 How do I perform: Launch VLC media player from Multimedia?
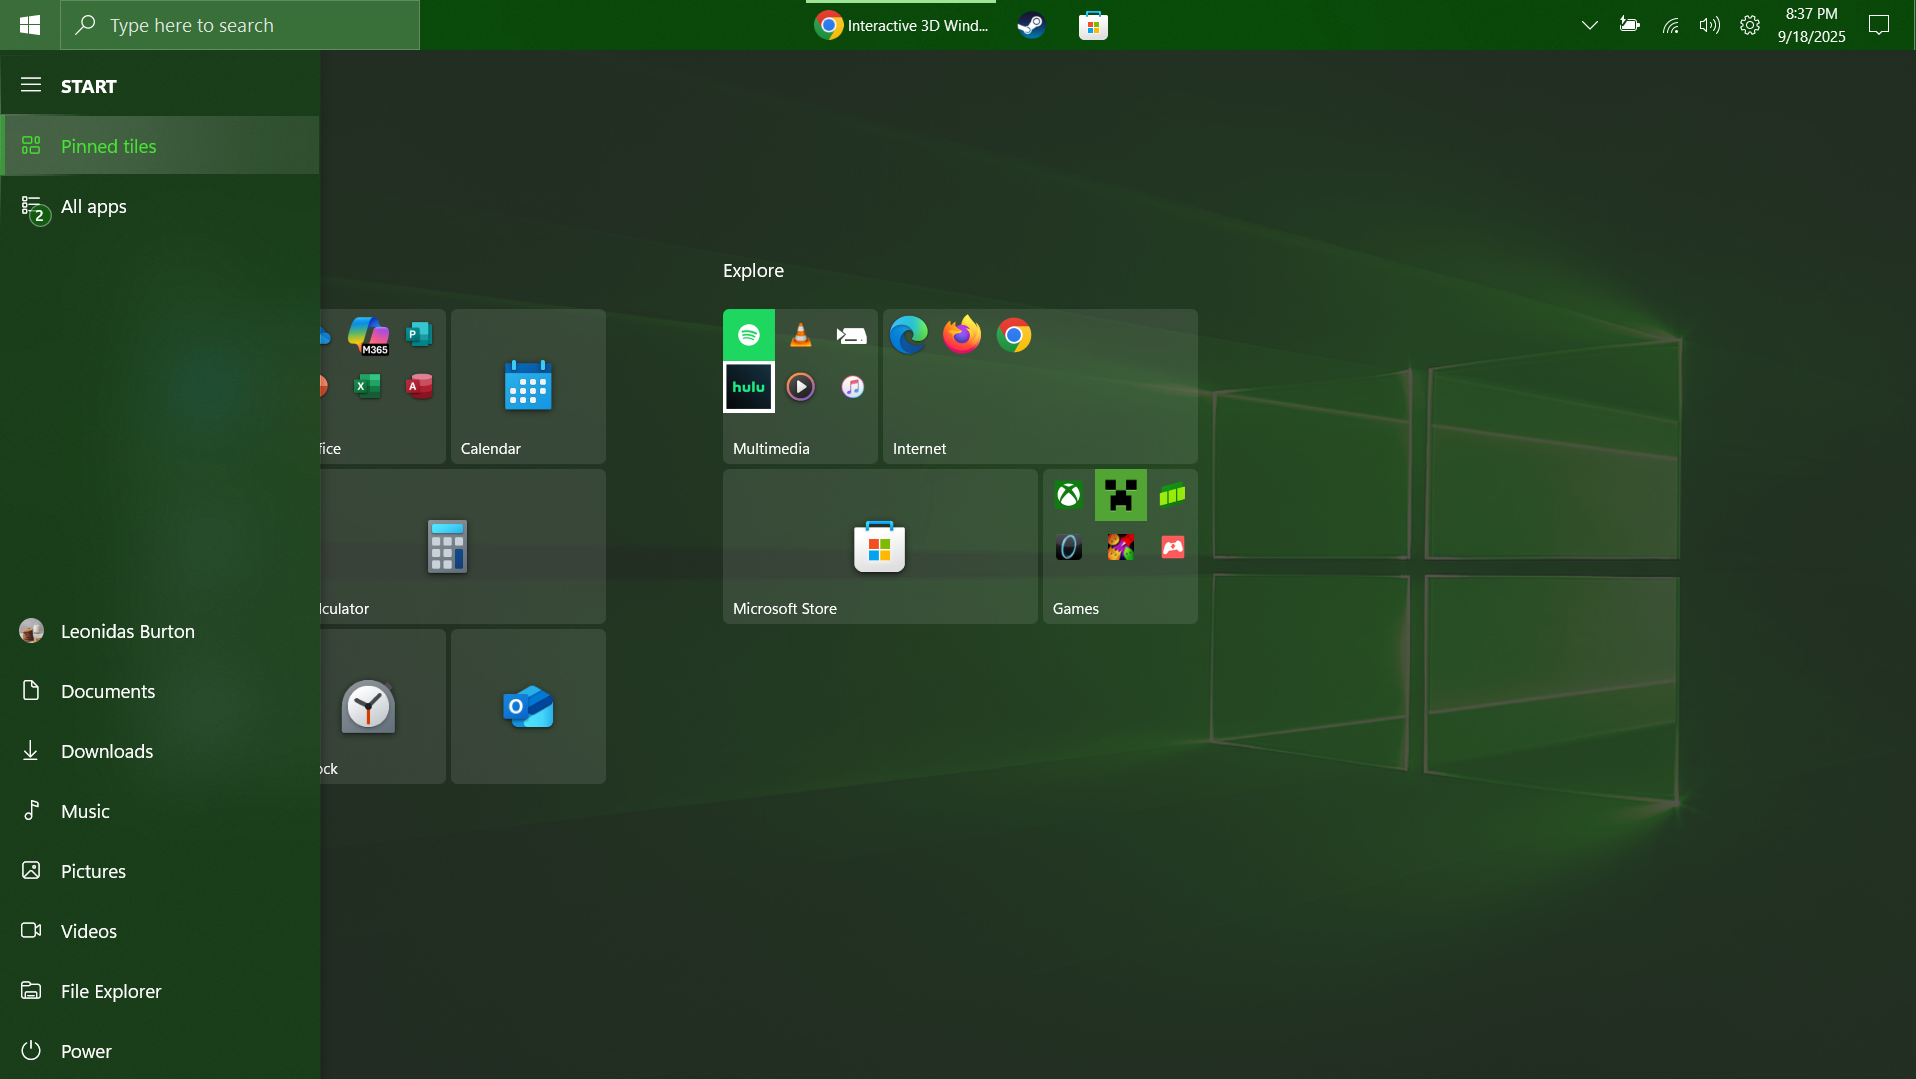[x=801, y=335]
